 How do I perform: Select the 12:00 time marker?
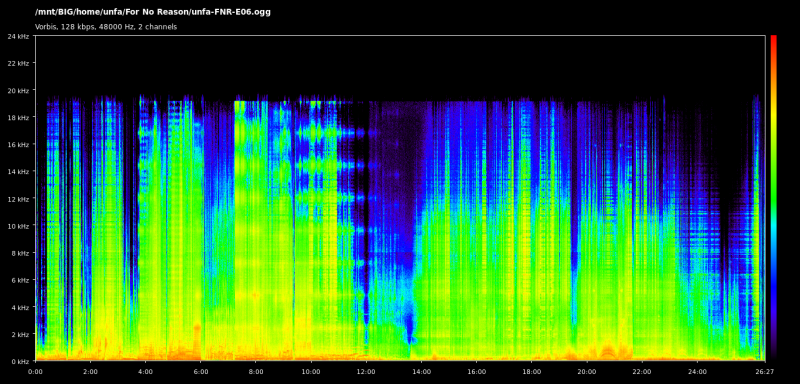366,372
